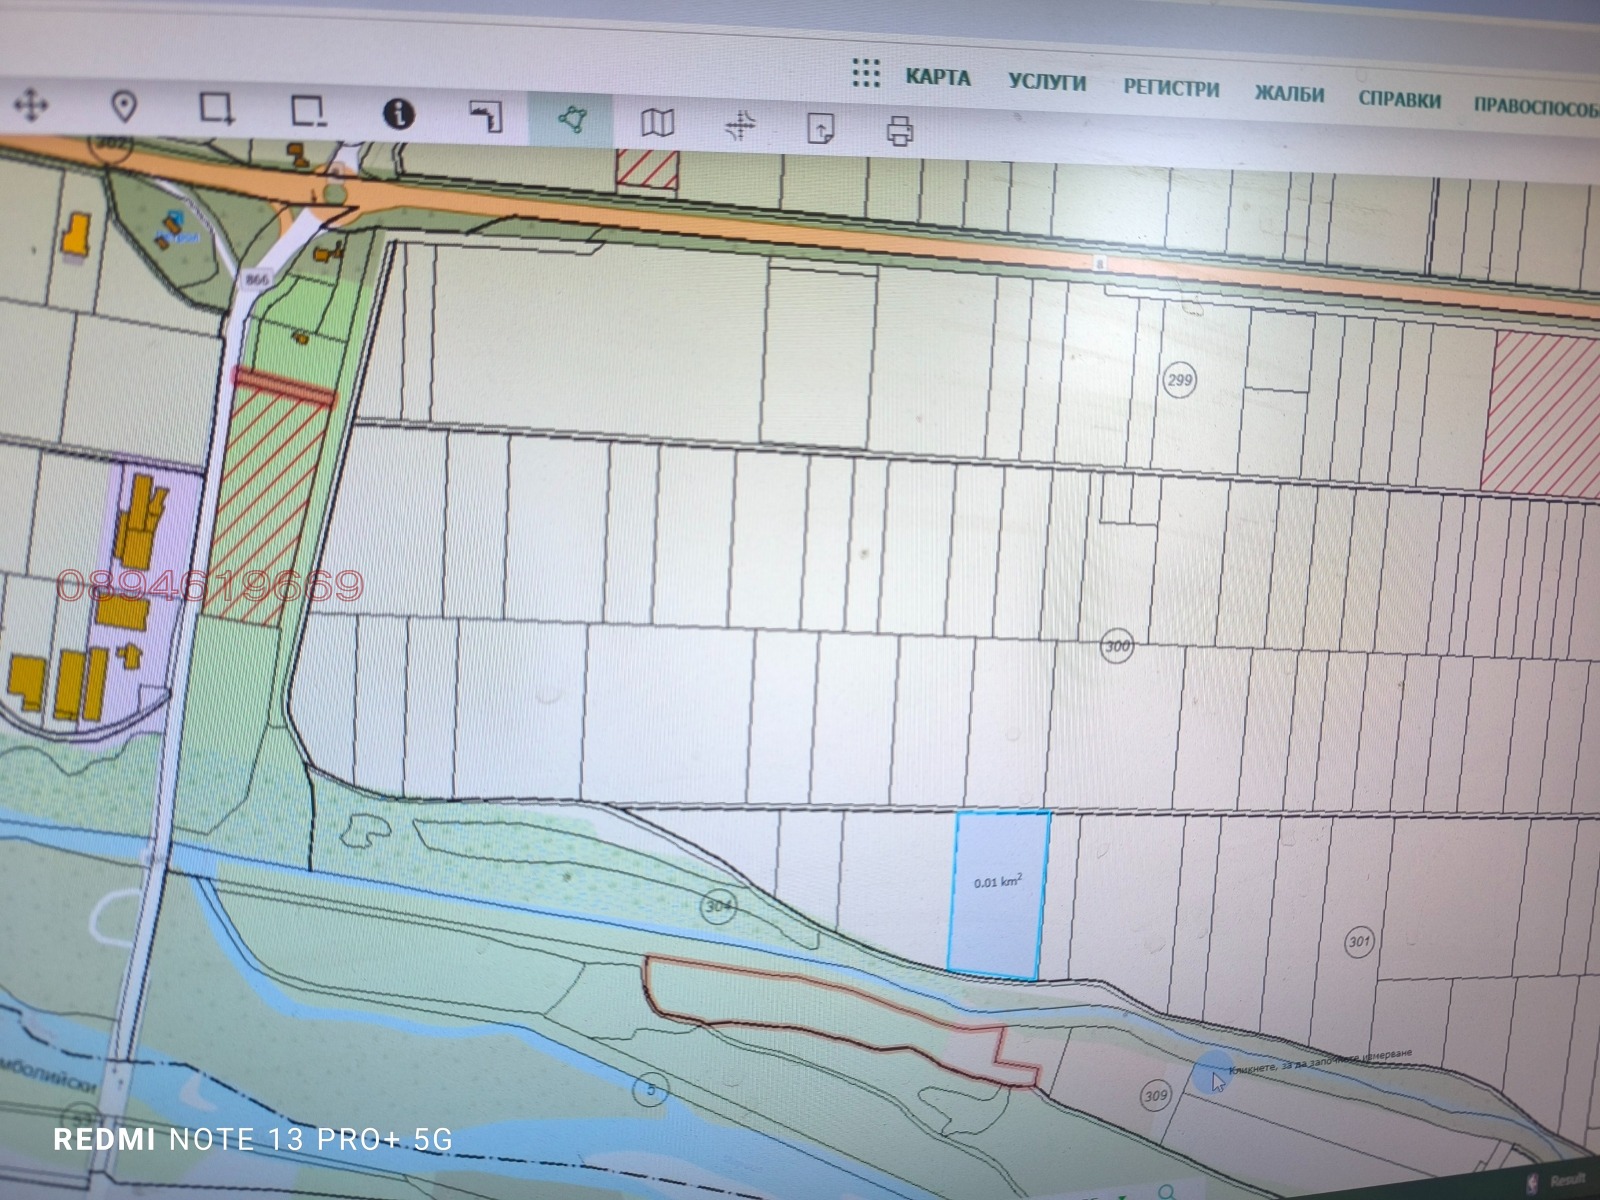1600x1200 pixels.
Task: Open the УСЛУГИ menu
Action: pos(1047,83)
